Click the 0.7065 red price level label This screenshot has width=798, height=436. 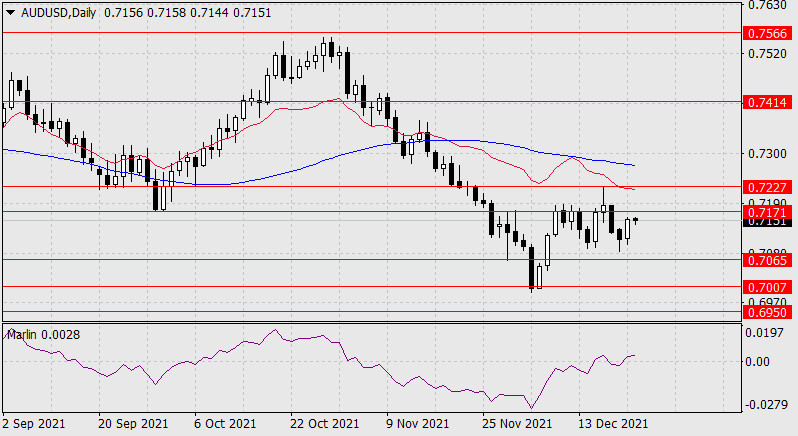click(767, 260)
